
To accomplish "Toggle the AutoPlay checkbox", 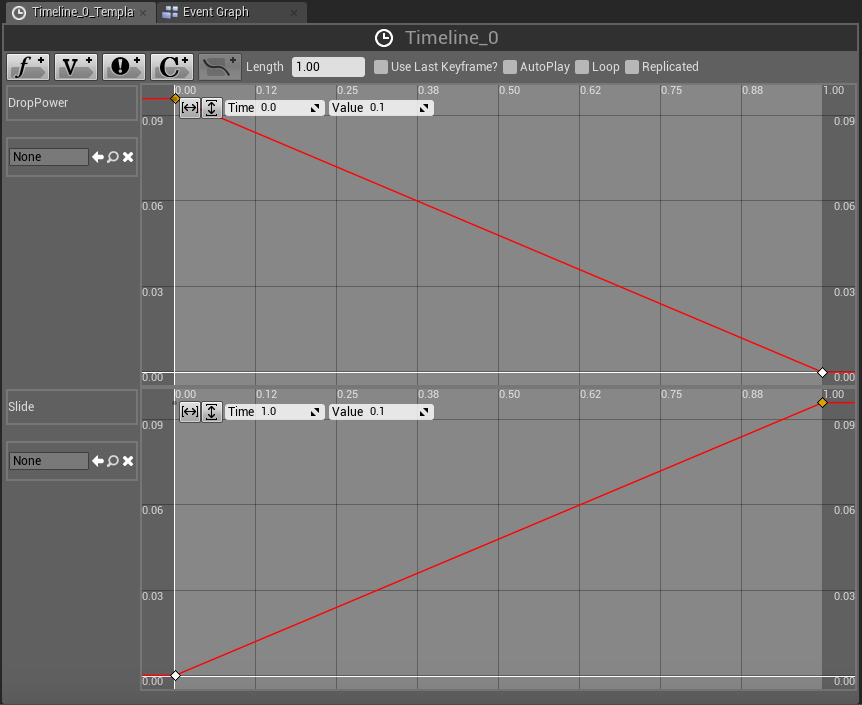I will click(510, 67).
